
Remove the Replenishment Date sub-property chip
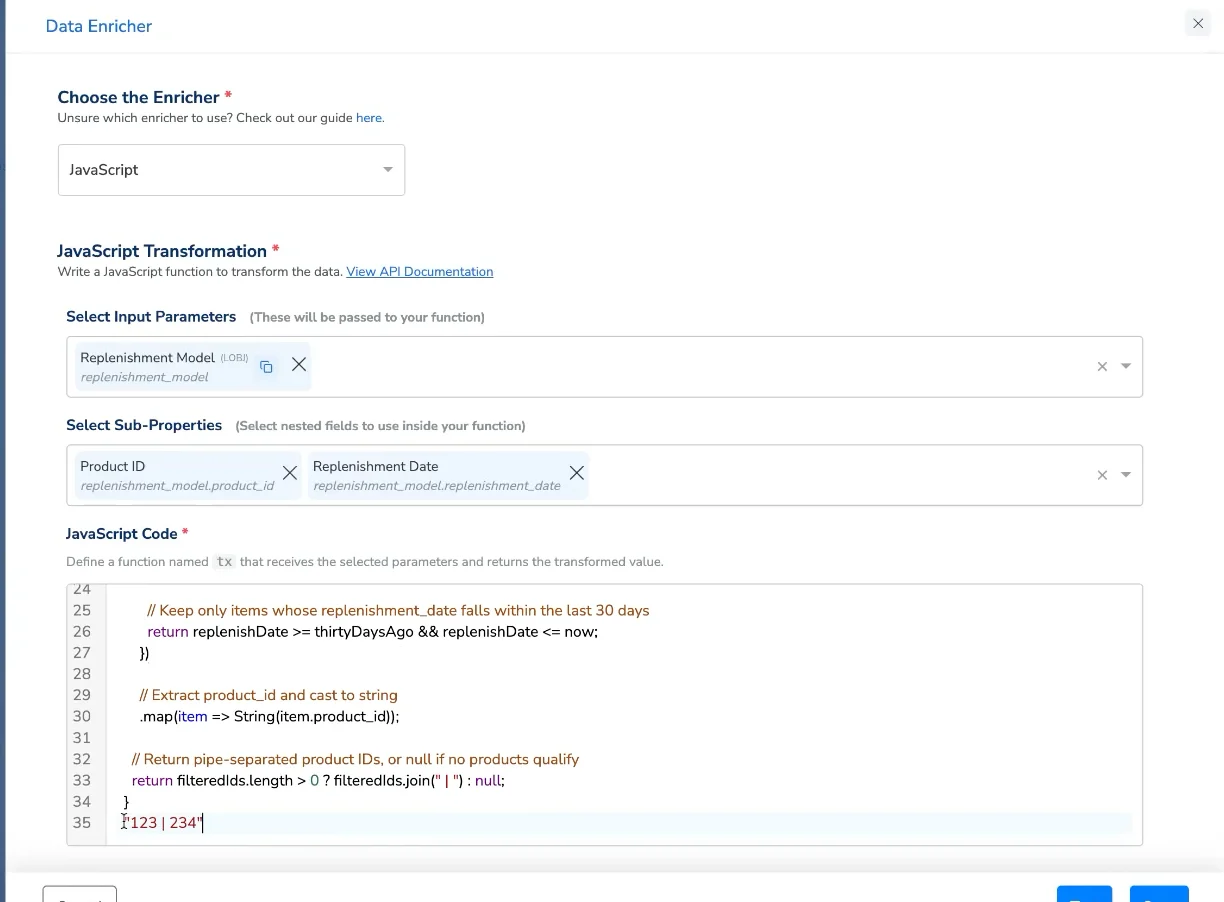(577, 473)
